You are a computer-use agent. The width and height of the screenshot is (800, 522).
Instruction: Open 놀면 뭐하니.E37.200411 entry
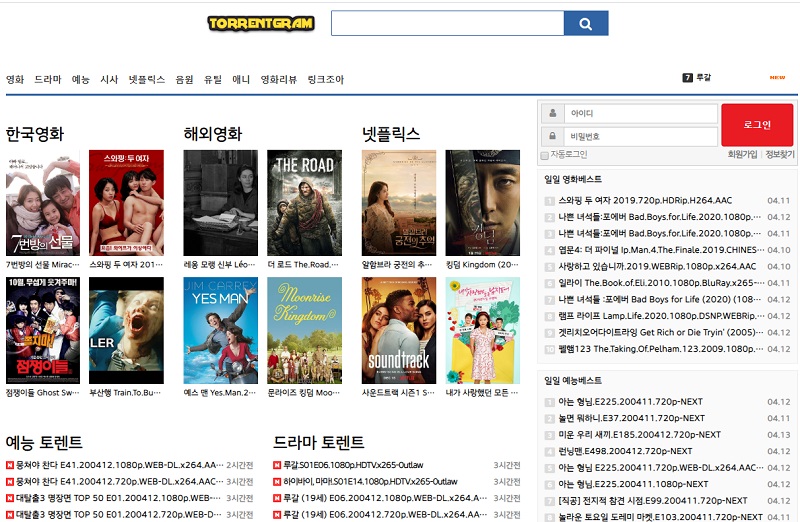(632, 418)
